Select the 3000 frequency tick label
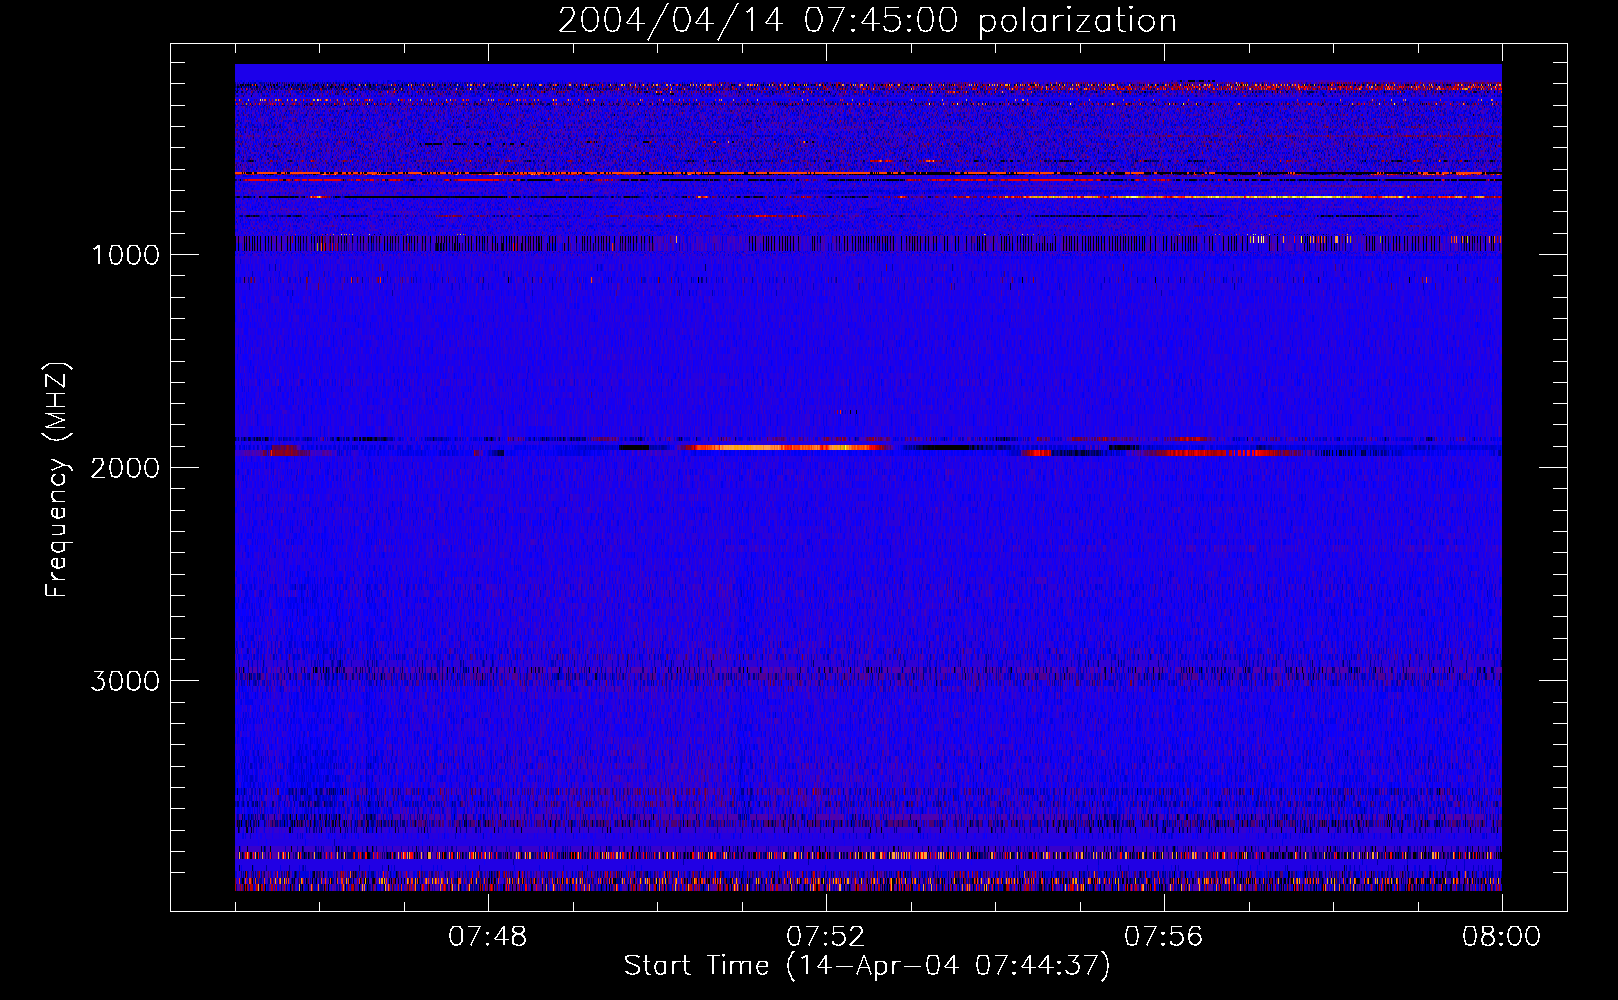Viewport: 1618px width, 1000px height. [125, 681]
